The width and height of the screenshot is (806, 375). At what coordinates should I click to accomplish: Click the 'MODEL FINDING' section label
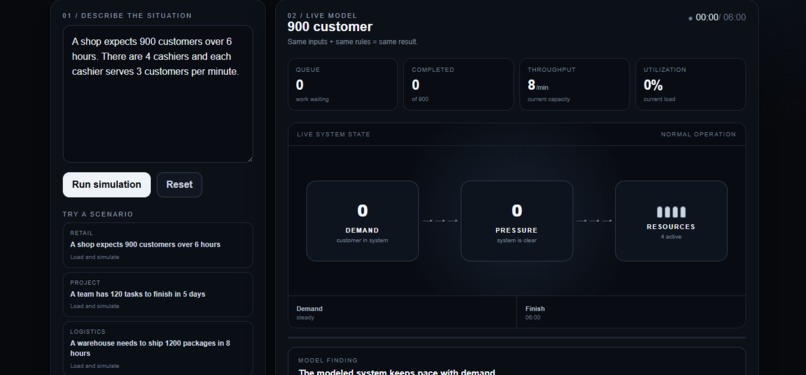click(x=328, y=361)
